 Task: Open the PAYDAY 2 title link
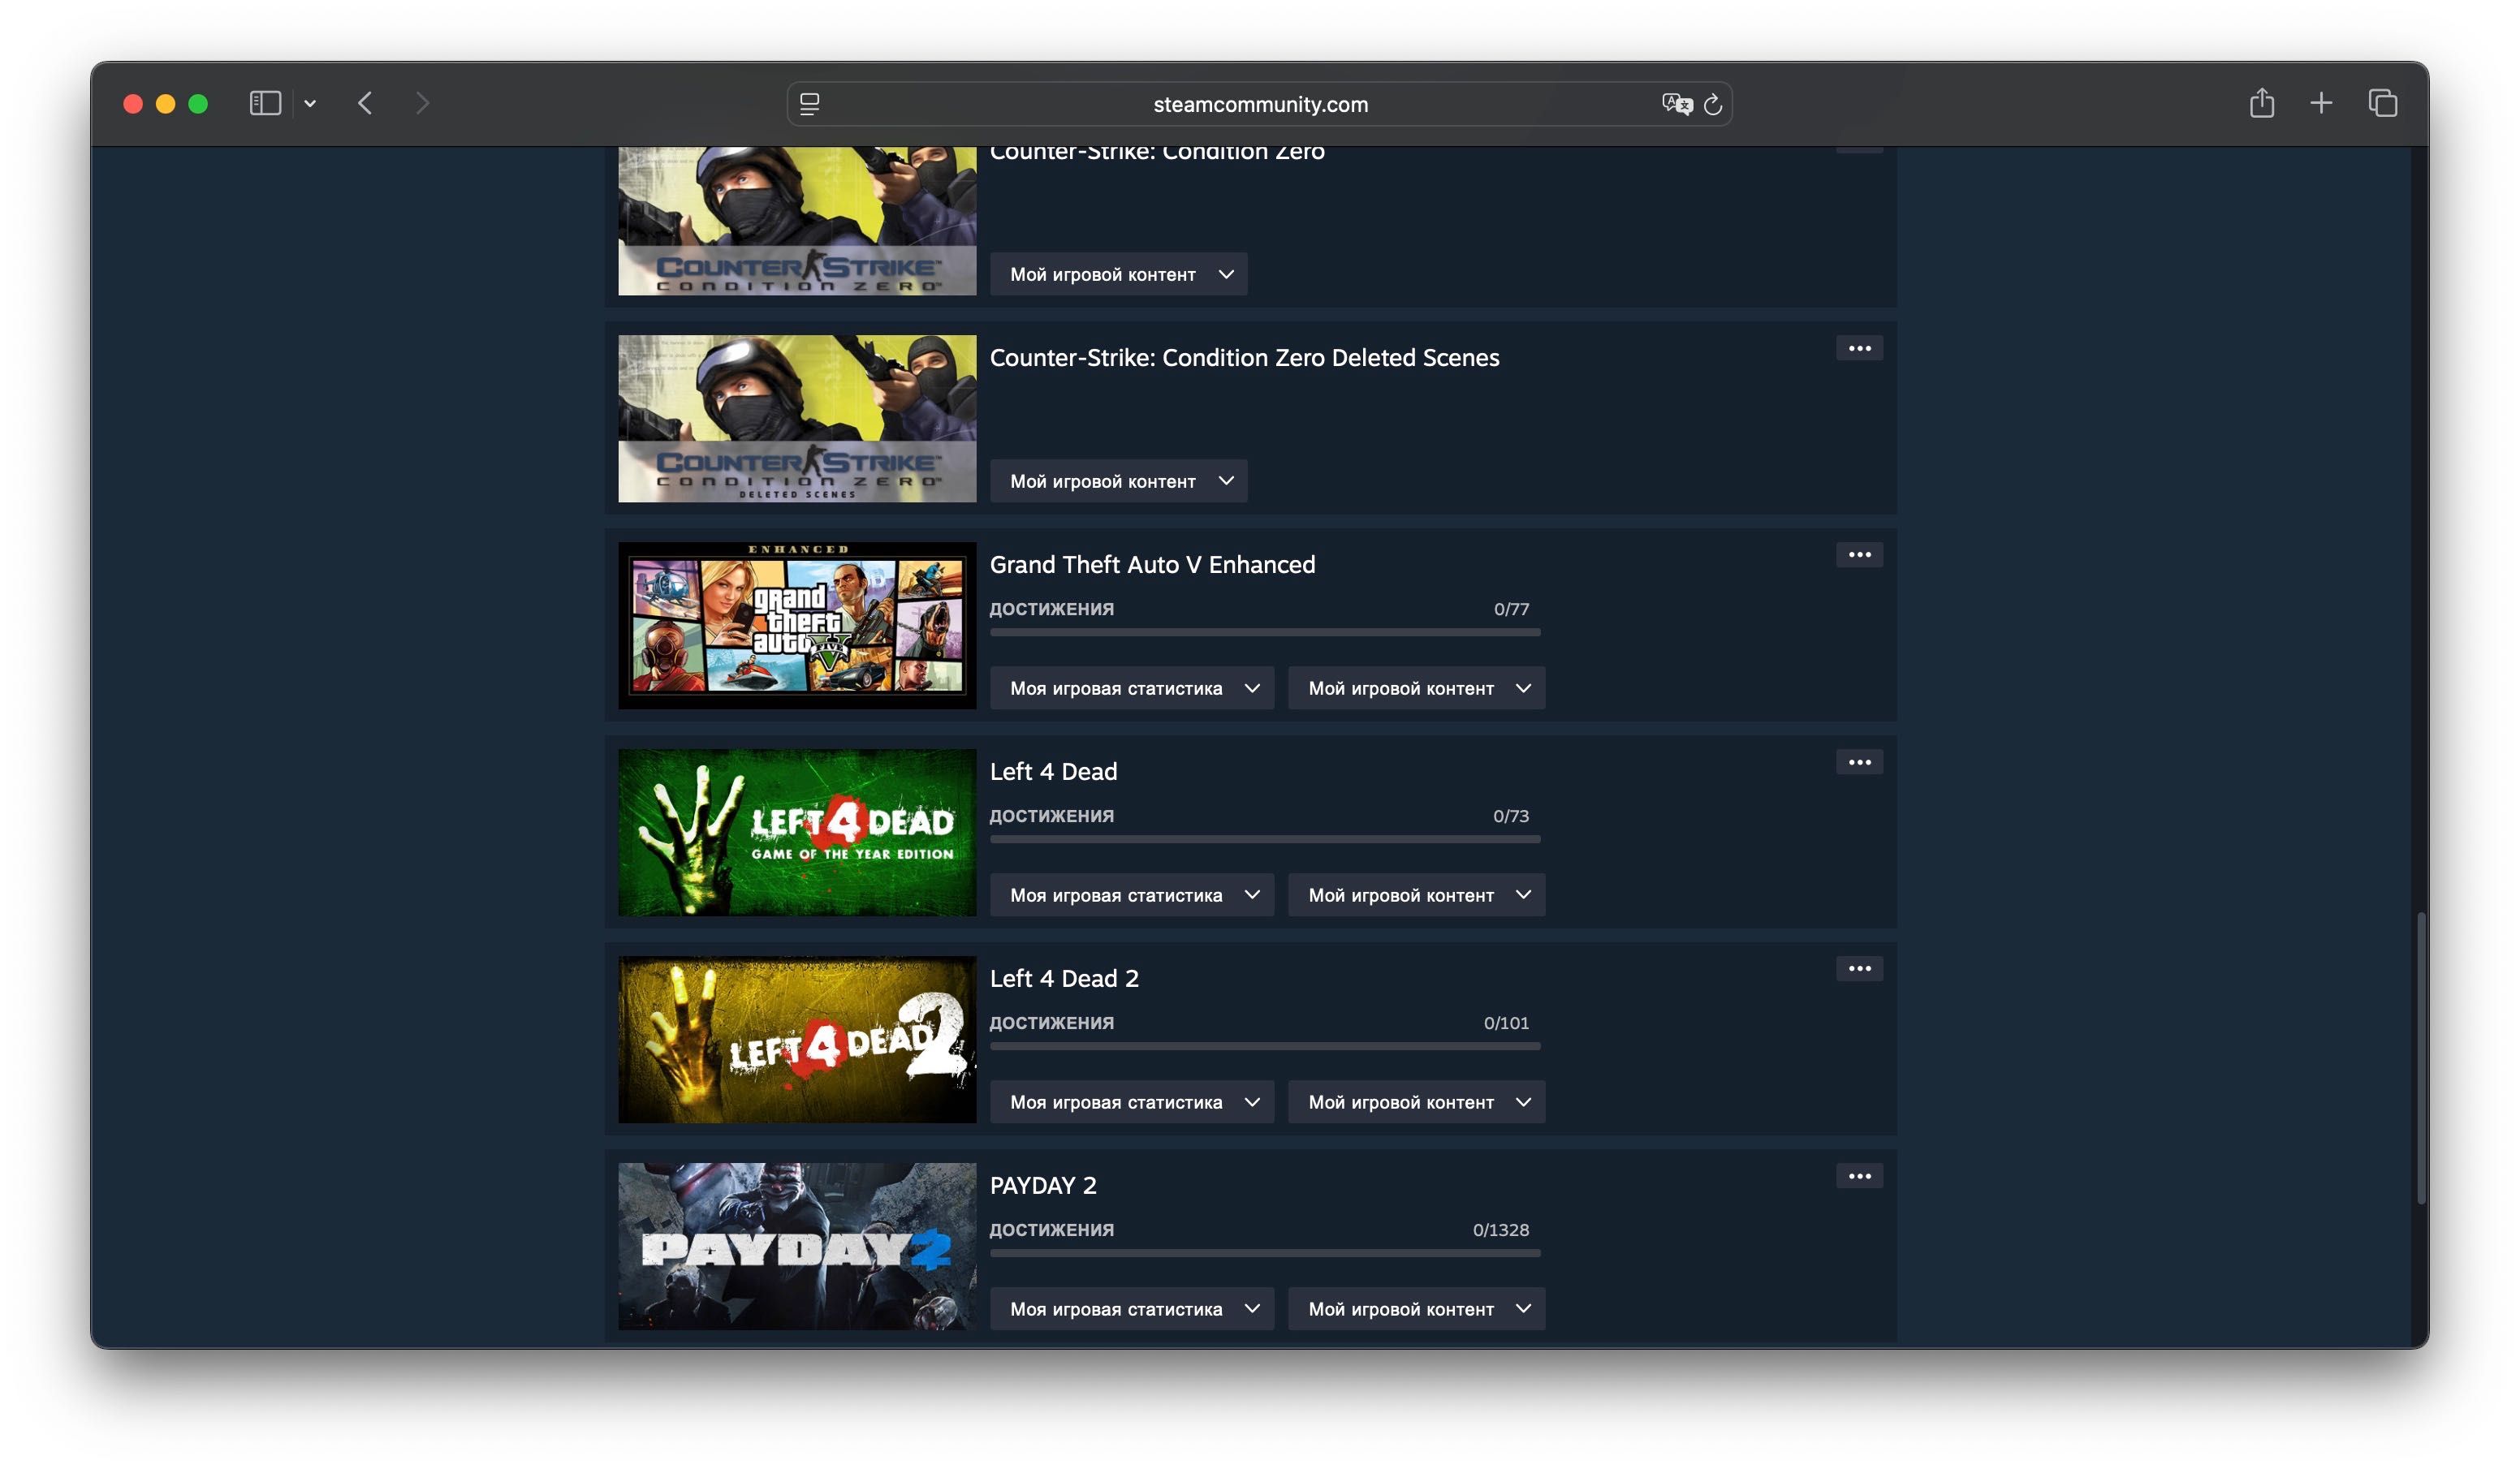1043,1186
